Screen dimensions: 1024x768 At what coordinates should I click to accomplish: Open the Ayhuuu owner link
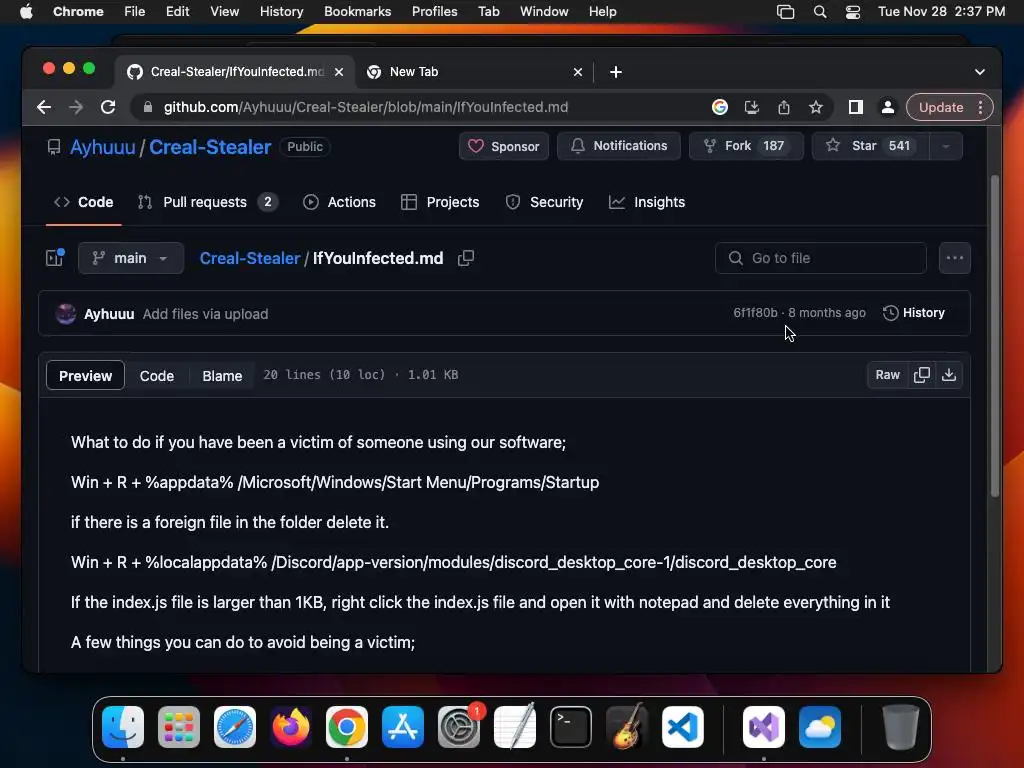103,147
